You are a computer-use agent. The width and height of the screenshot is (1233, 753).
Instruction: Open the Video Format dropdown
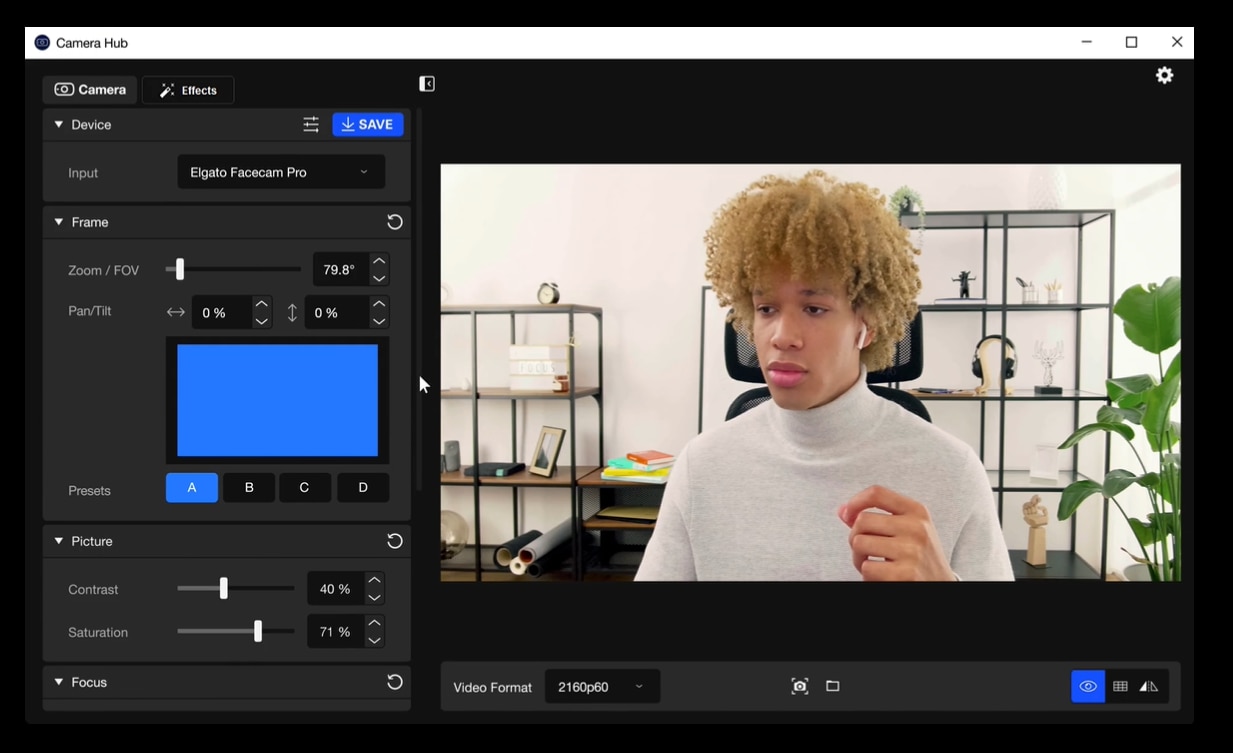tap(601, 687)
